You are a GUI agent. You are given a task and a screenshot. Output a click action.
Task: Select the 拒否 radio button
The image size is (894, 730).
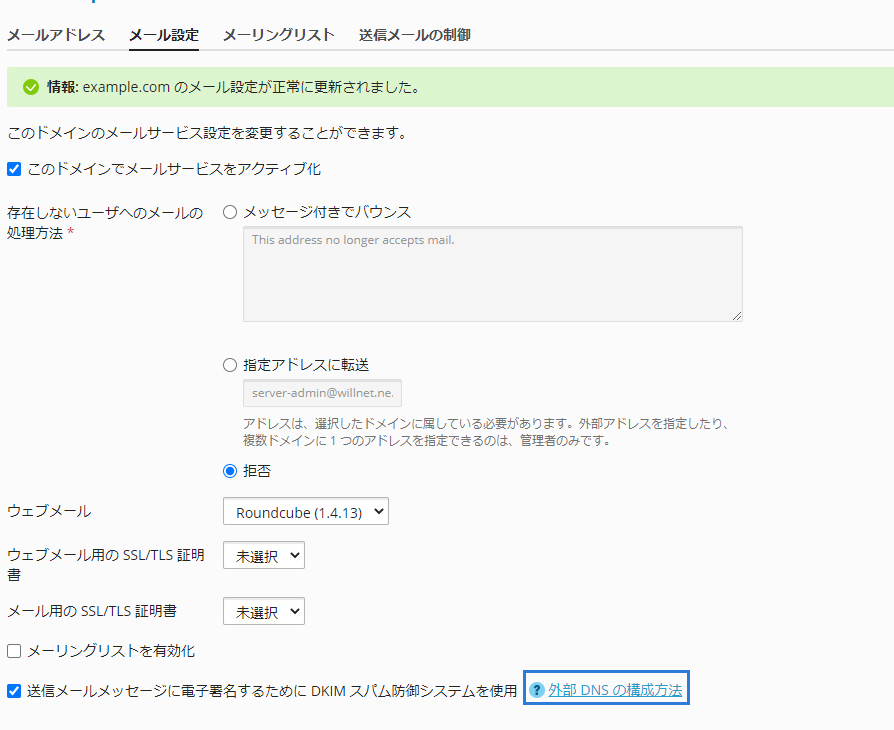point(231,470)
